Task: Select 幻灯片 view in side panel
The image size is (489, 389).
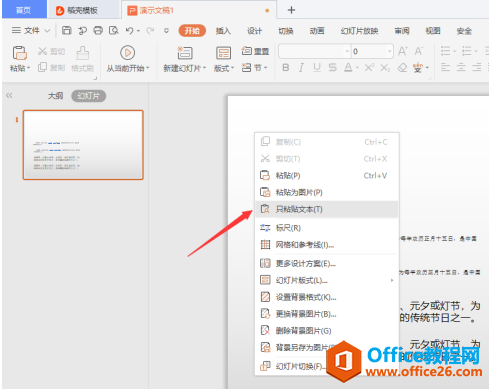Action: [x=88, y=96]
